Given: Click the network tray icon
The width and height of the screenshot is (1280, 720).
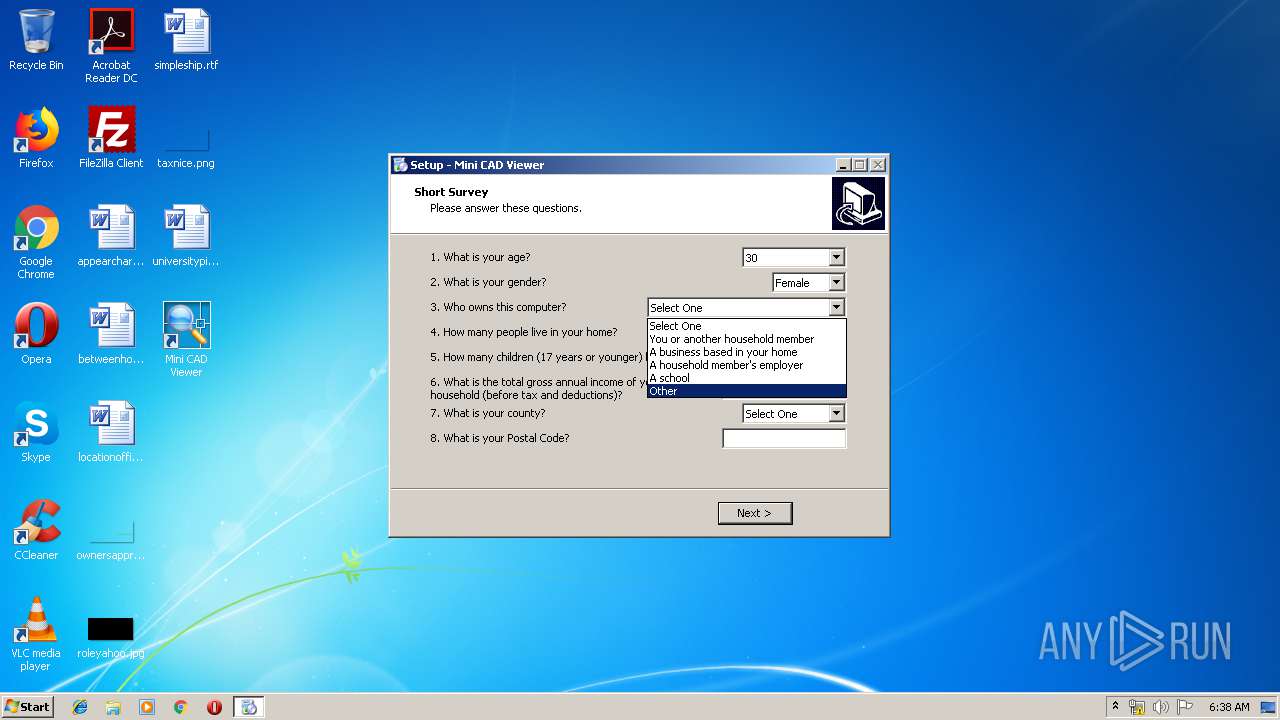Looking at the screenshot, I should [1137, 707].
